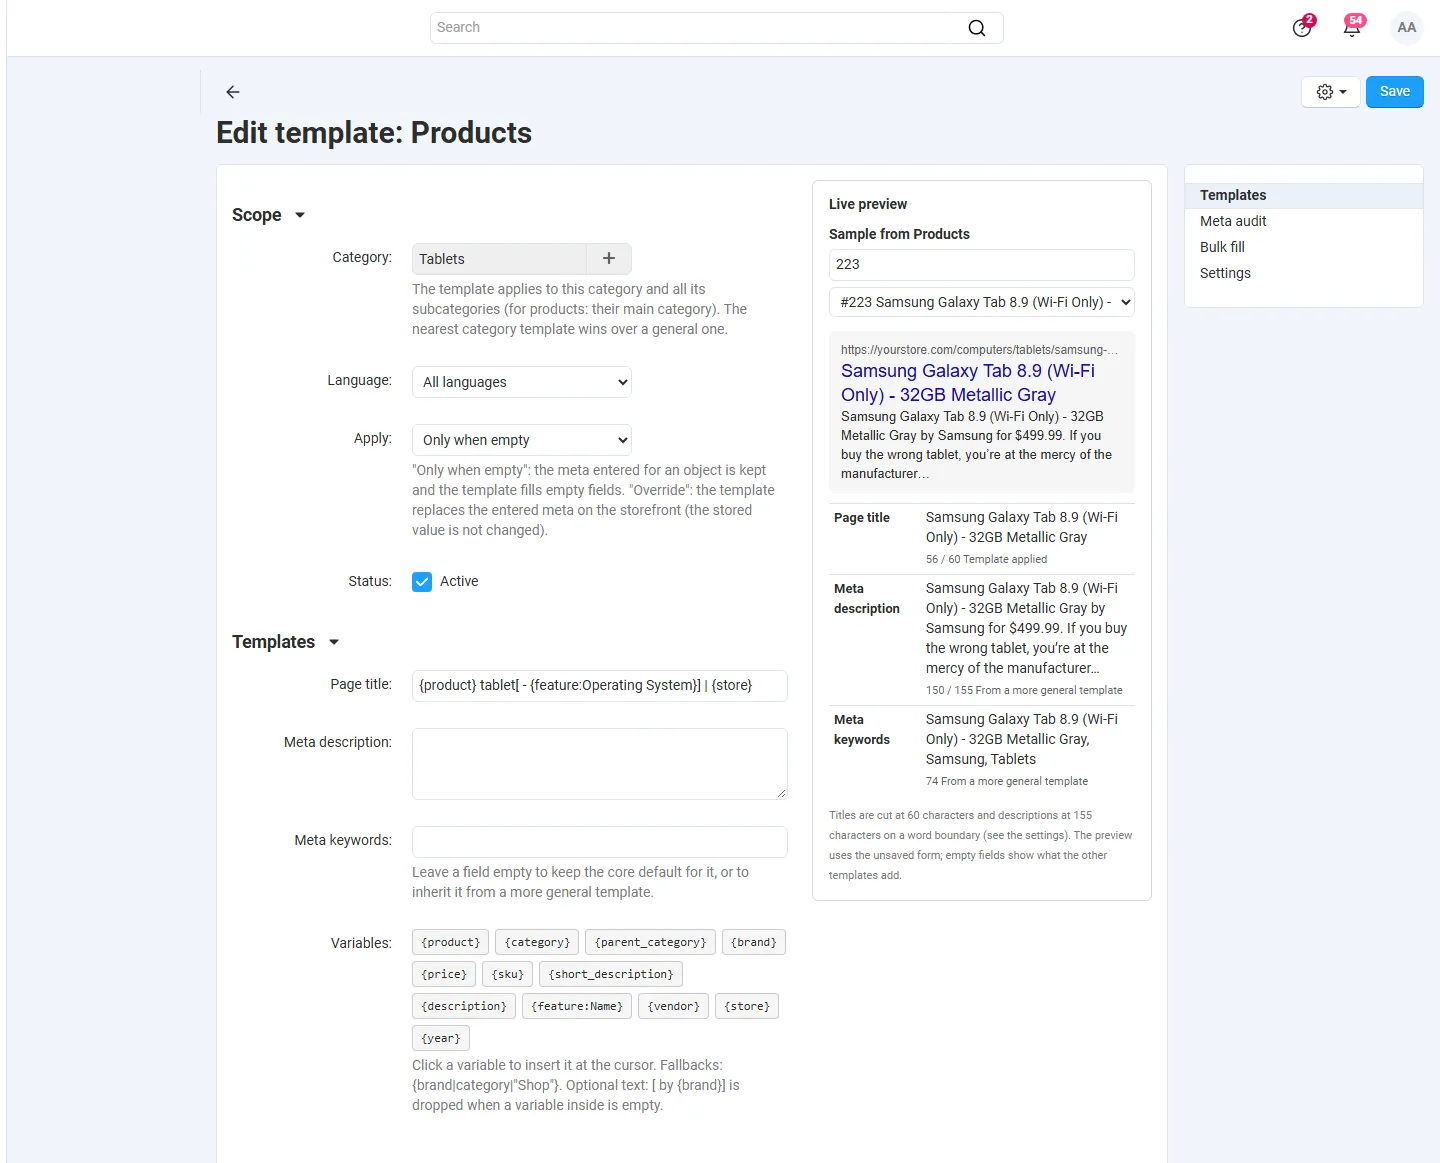Screen dimensions: 1440x1163
Task: Insert the {sku} variable
Action: click(507, 974)
